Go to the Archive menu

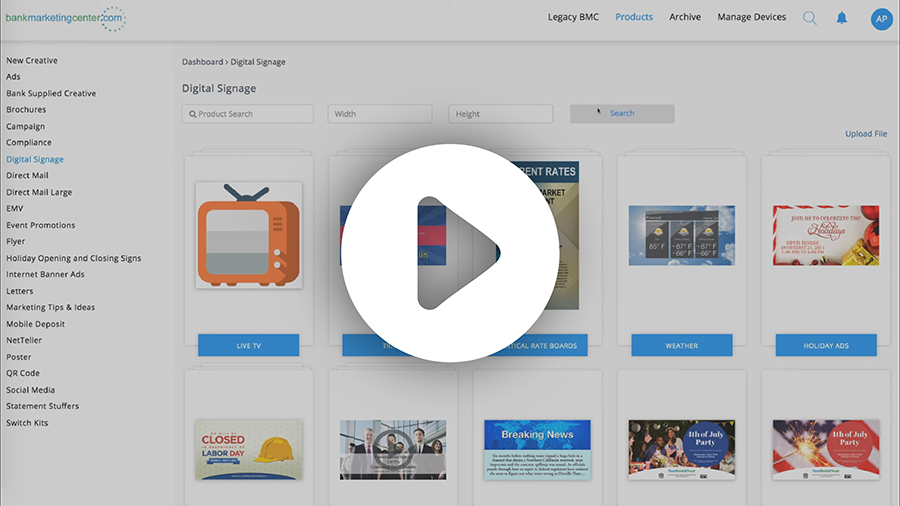pyautogui.click(x=685, y=17)
